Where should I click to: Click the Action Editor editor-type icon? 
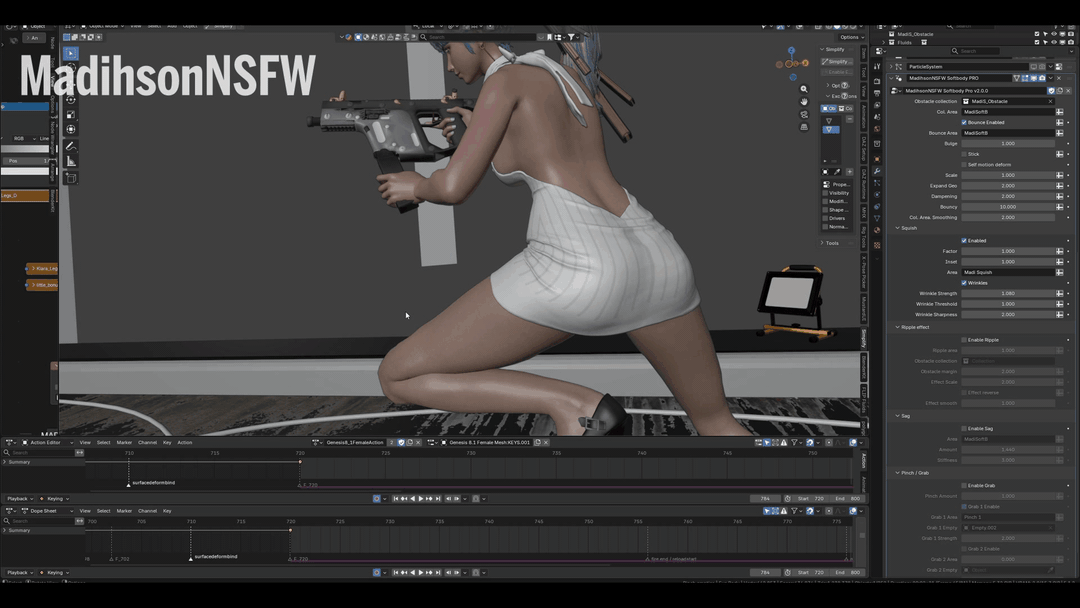click(x=10, y=443)
